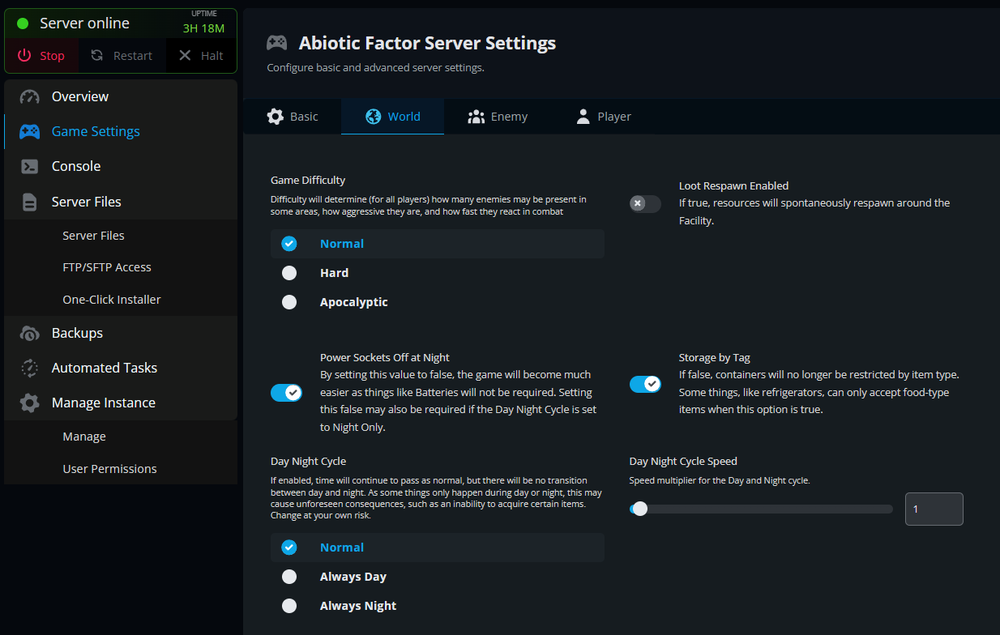The width and height of the screenshot is (1000, 635).
Task: Click the Player tab person icon
Action: (x=583, y=117)
